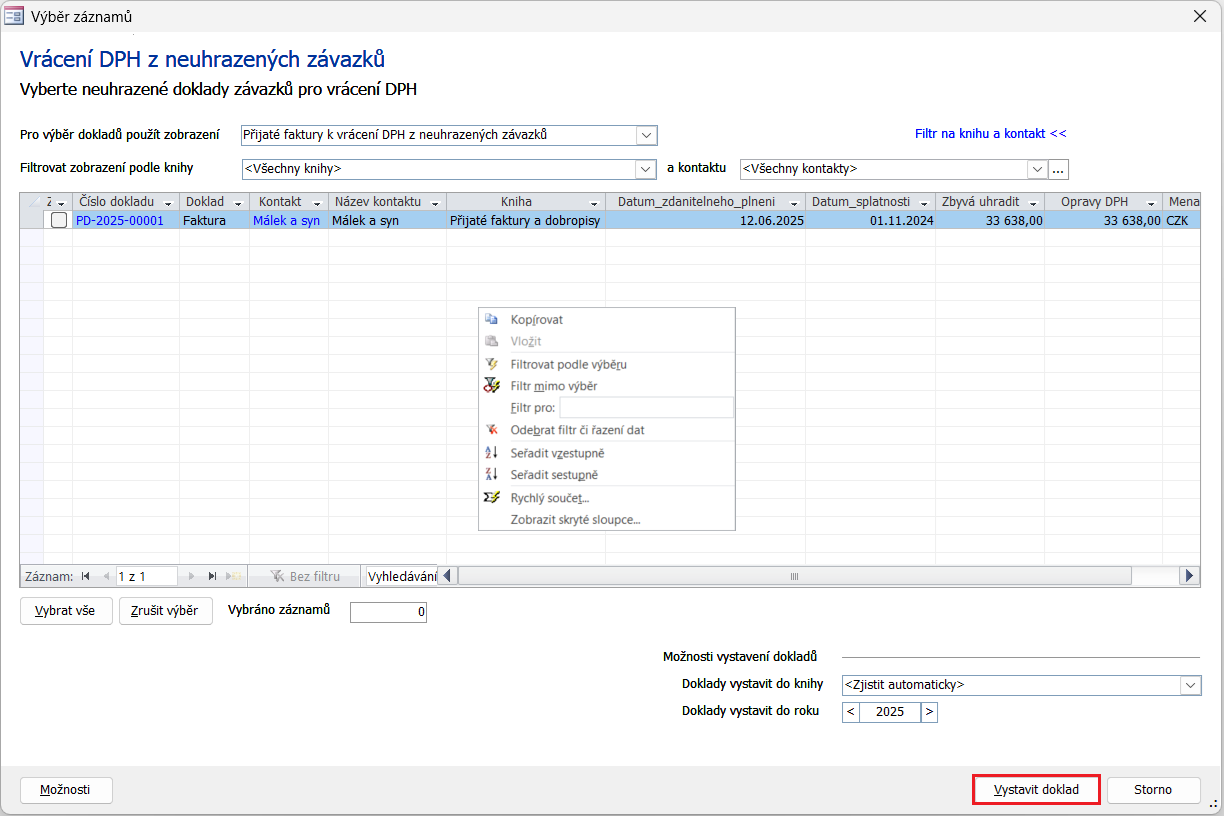
Task: Open Číslo dokladu column filter arrow
Action: coord(168,202)
